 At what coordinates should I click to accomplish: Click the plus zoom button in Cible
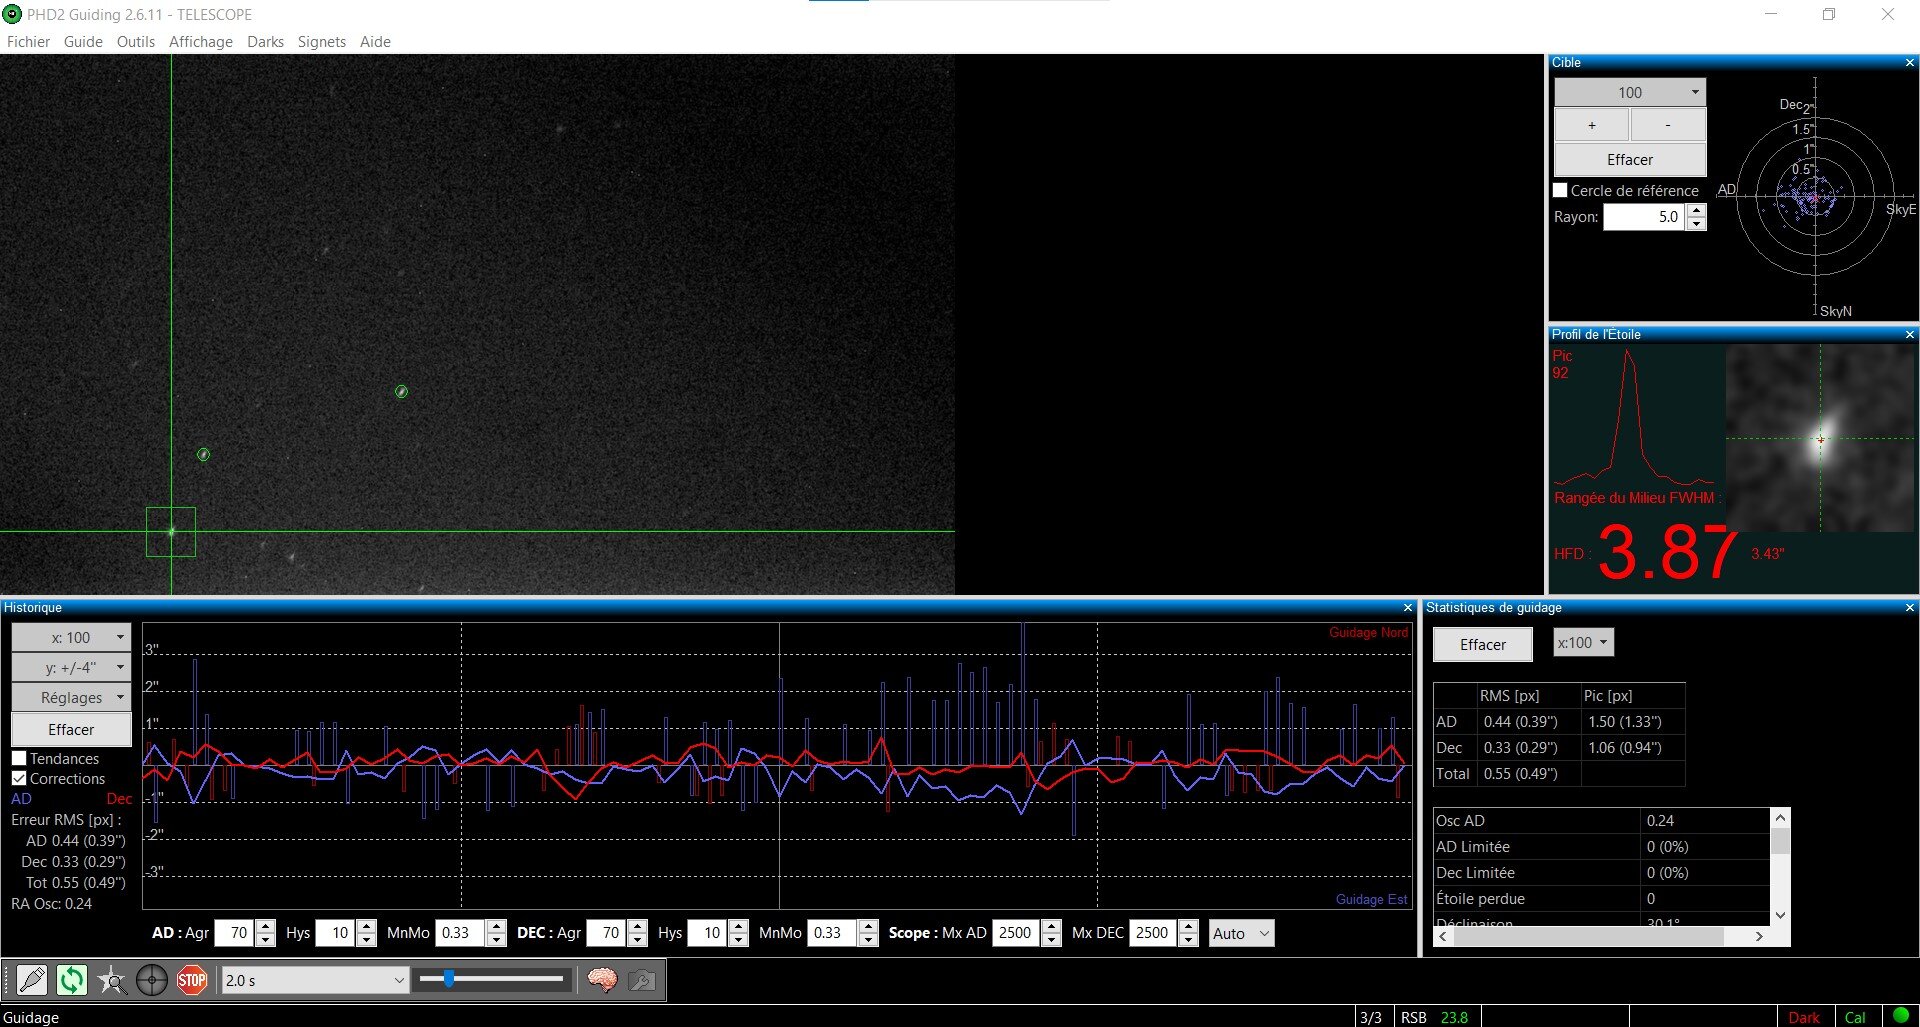point(1592,125)
